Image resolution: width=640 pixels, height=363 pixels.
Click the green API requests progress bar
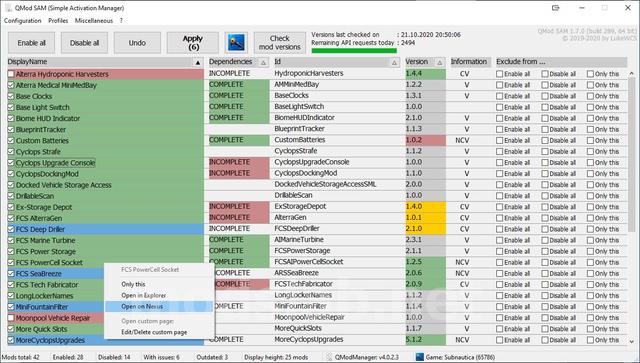[354, 51]
